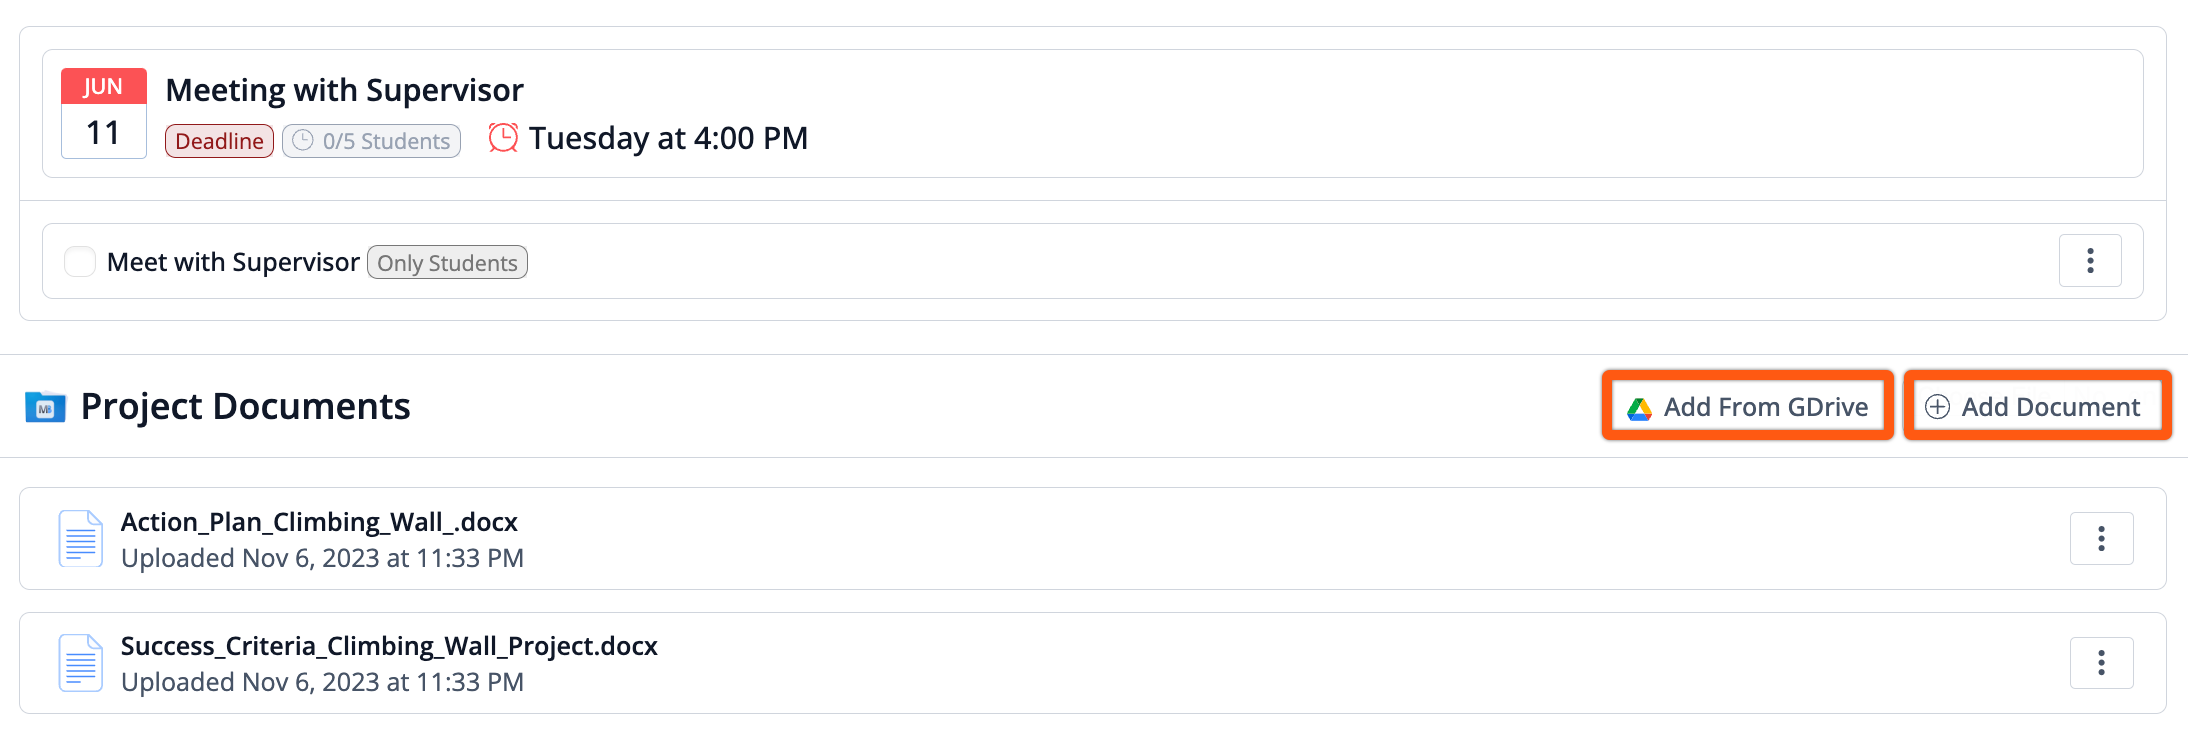Click the plus circle icon on Add Document
2188x742 pixels.
point(1937,407)
